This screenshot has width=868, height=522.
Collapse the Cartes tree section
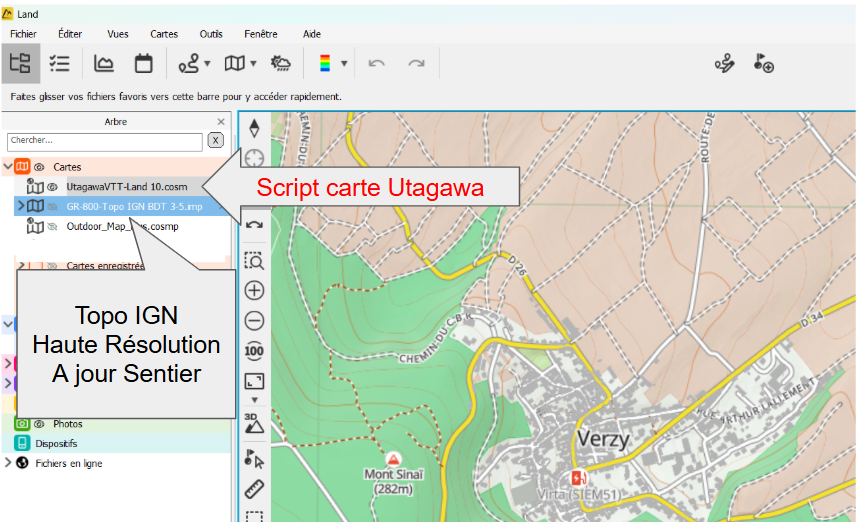[9, 167]
